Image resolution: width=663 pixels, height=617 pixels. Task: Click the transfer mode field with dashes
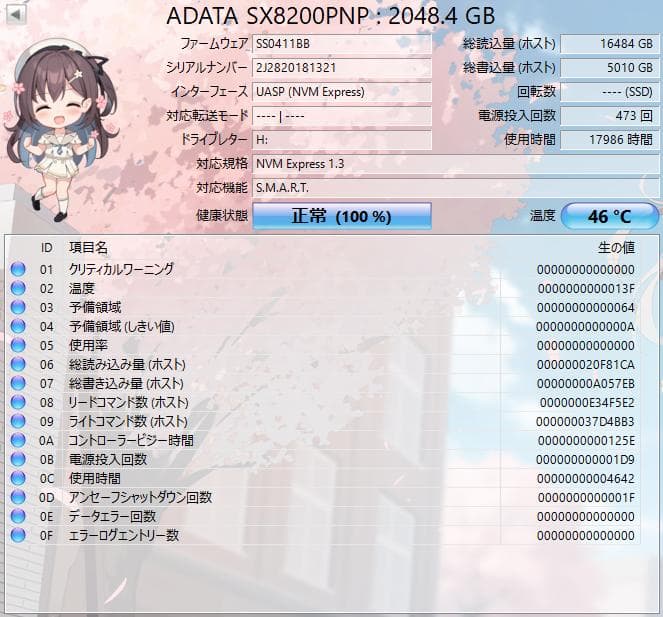coord(342,116)
